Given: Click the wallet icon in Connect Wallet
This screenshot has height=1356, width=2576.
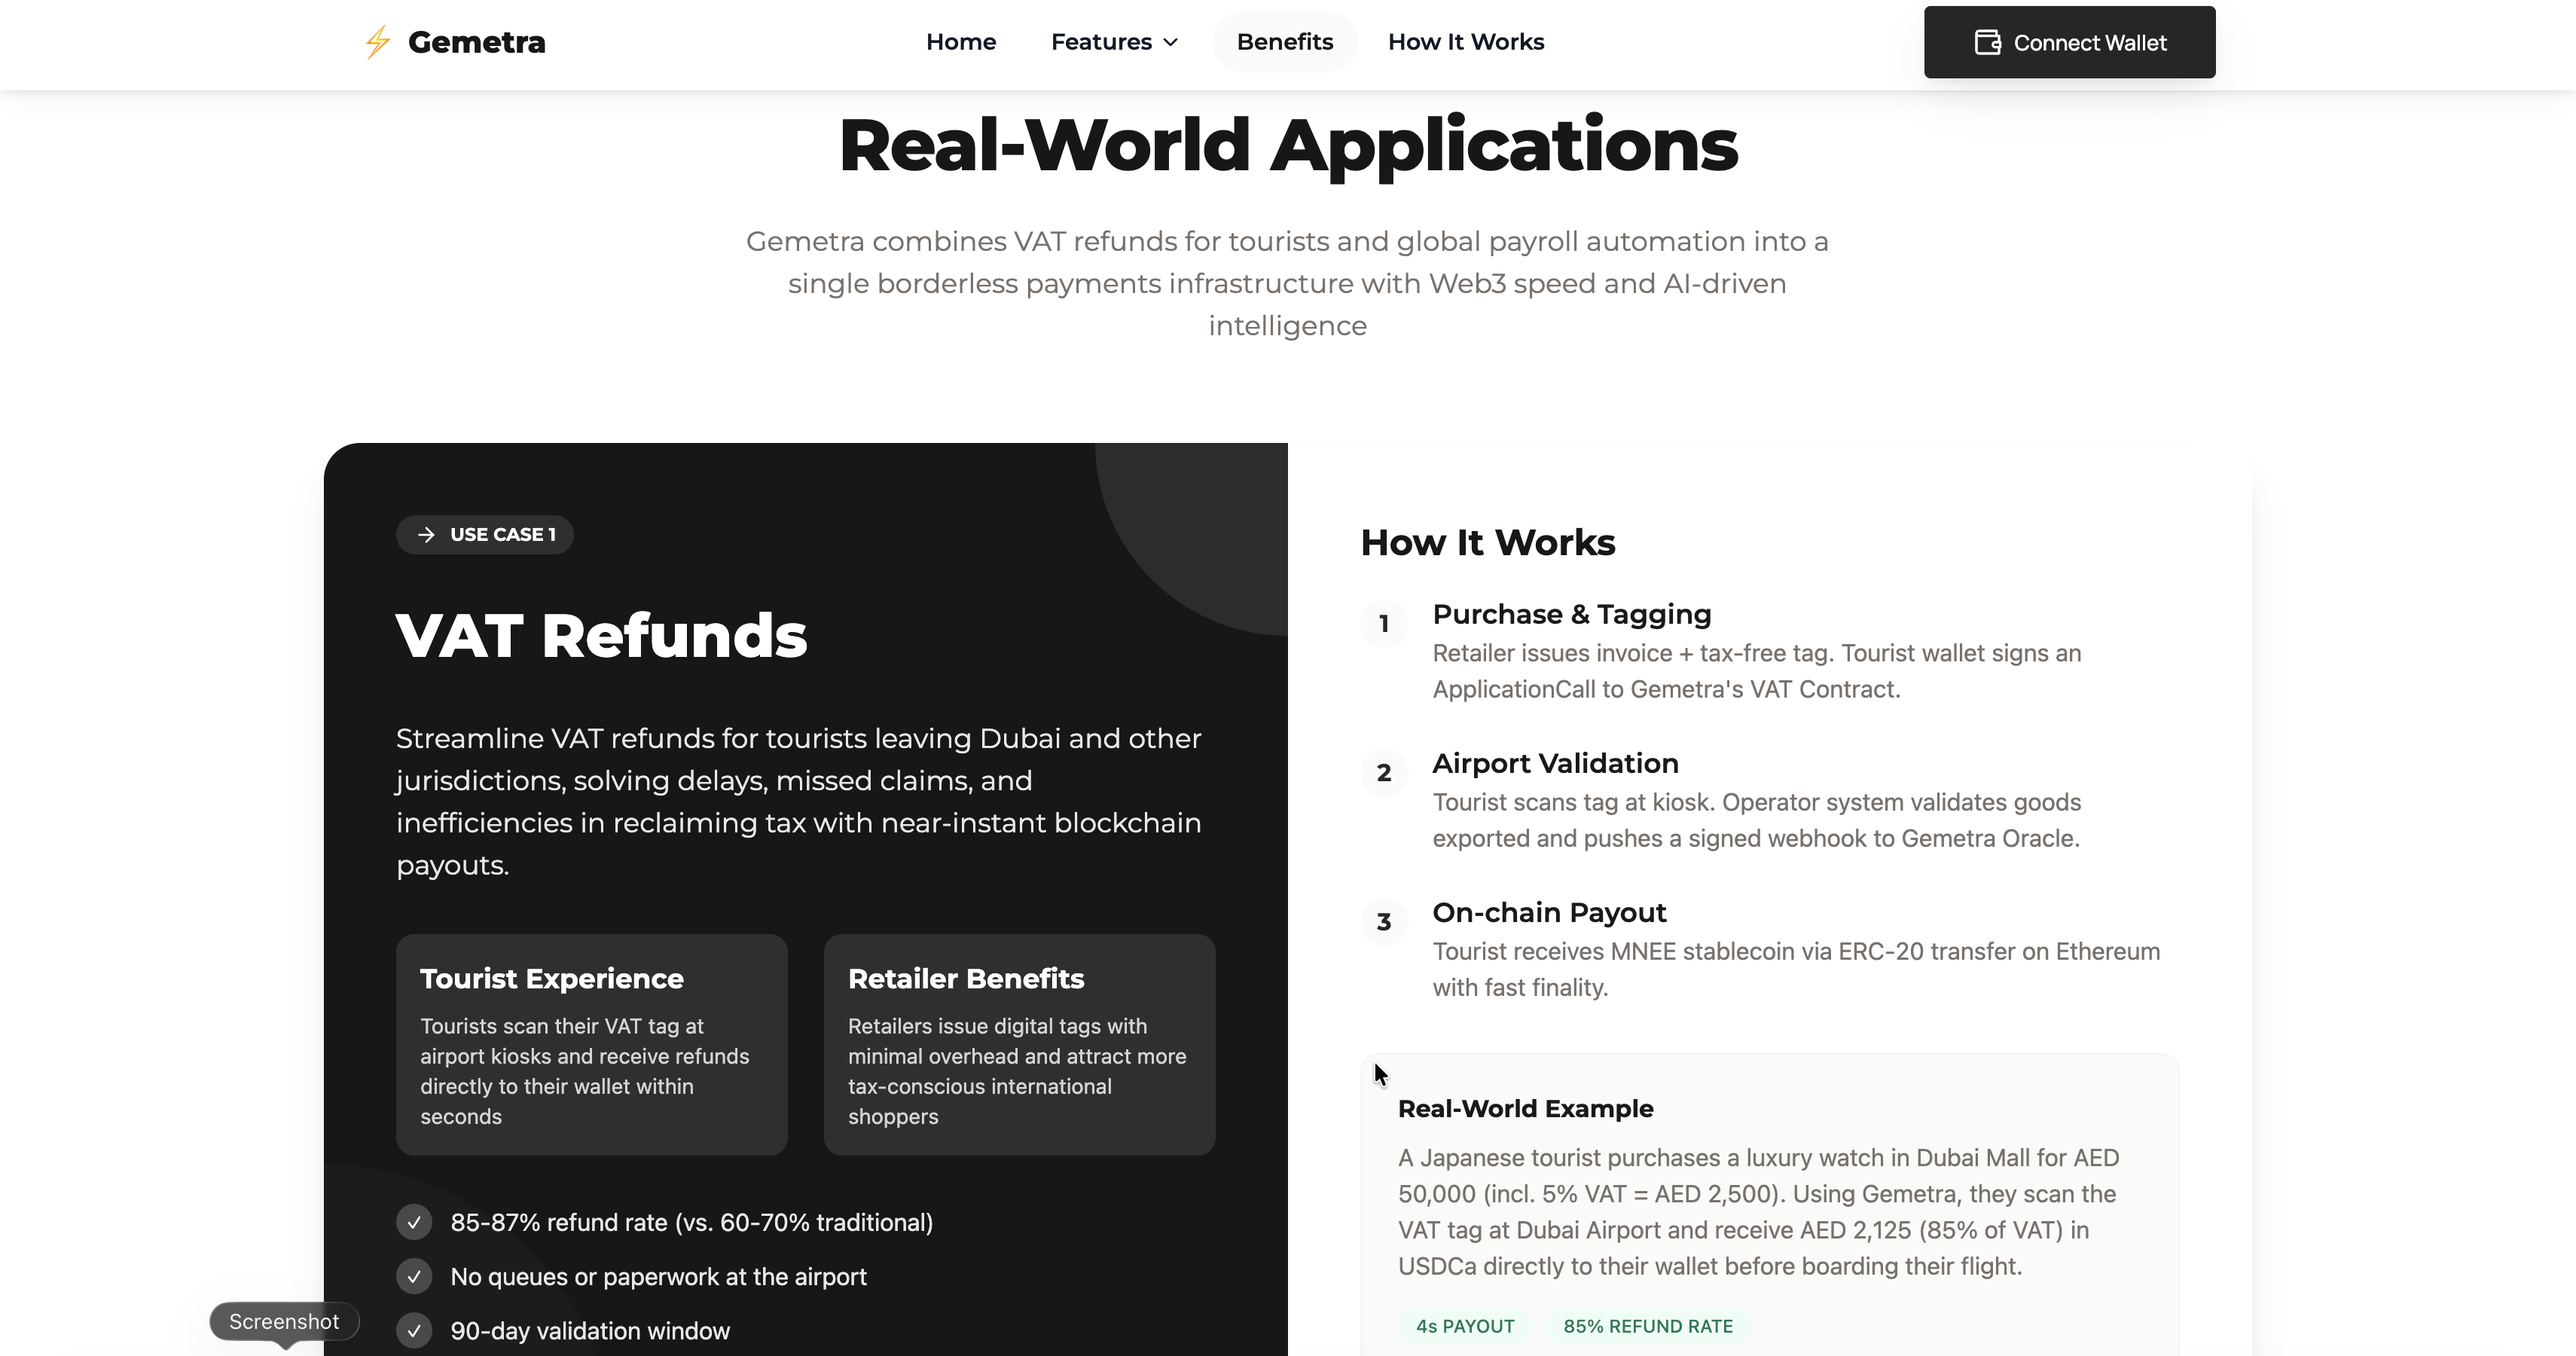Looking at the screenshot, I should tap(1987, 42).
